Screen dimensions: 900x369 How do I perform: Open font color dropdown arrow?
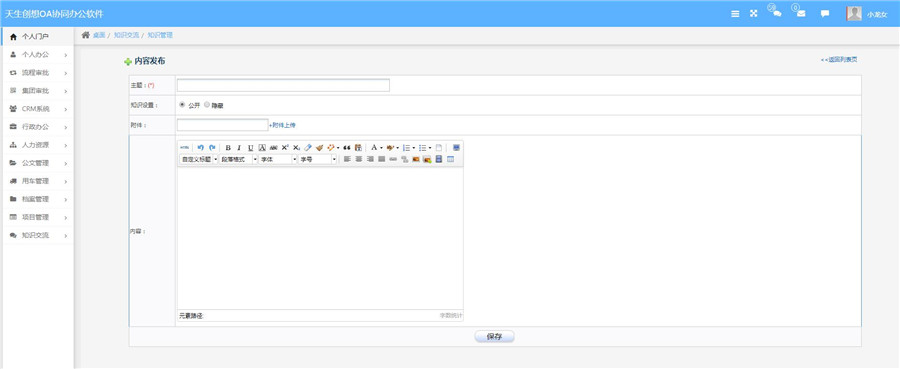click(x=381, y=148)
